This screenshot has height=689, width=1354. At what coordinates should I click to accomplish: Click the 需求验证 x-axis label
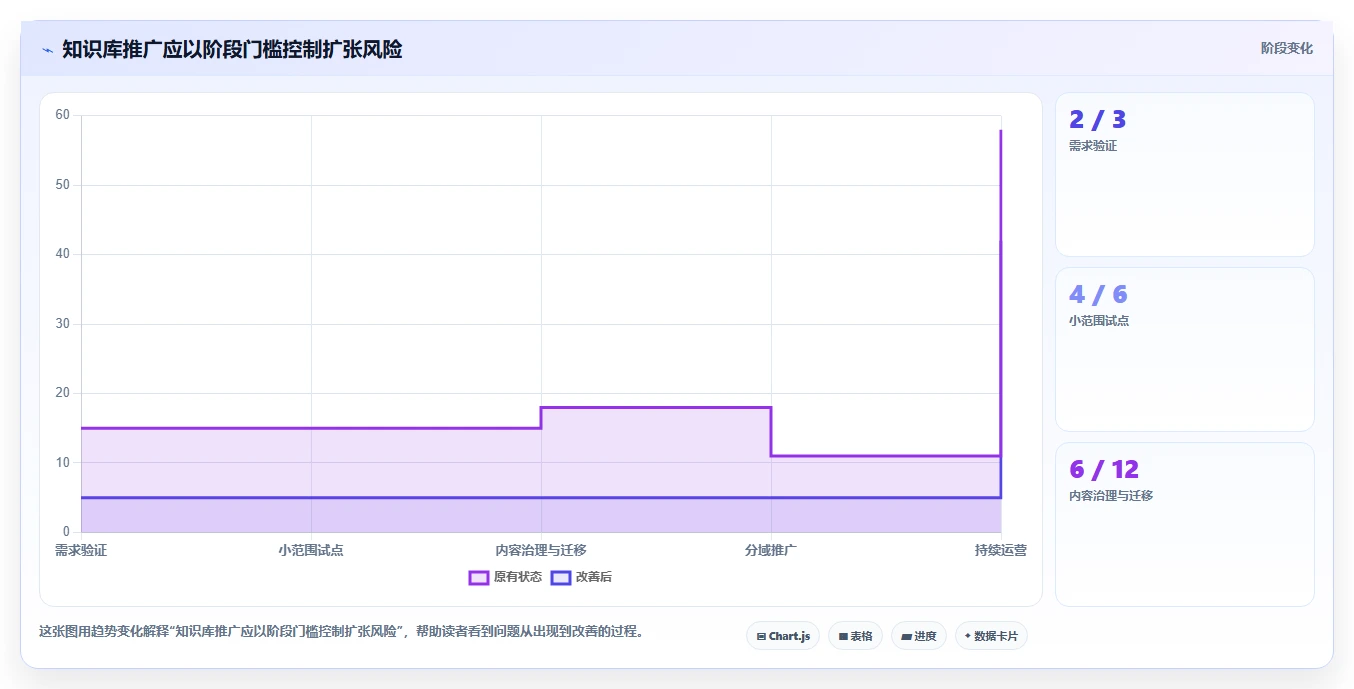coord(81,550)
